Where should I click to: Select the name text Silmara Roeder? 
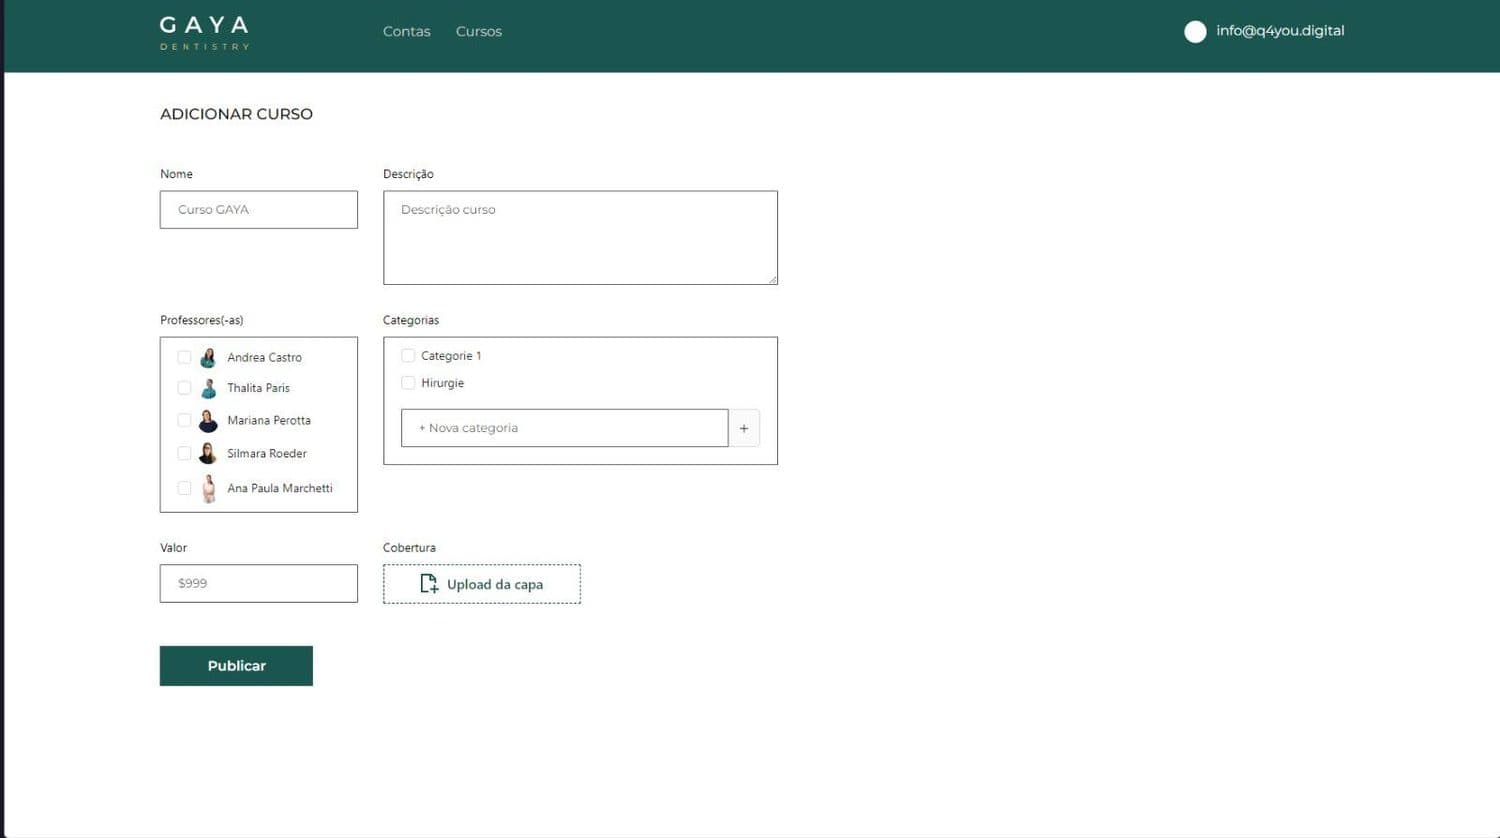267,453
